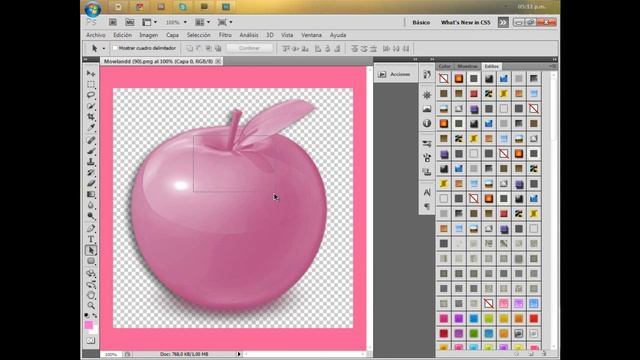Select the Eyedropper tool
Image resolution: width=640 pixels, height=360 pixels.
[91, 128]
